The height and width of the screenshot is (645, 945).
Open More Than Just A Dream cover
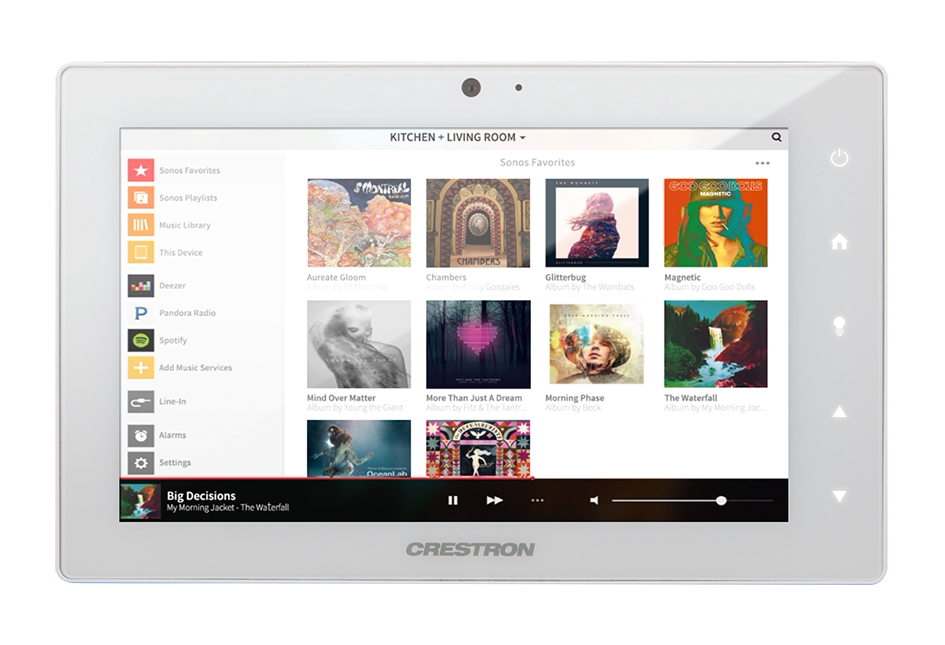479,344
